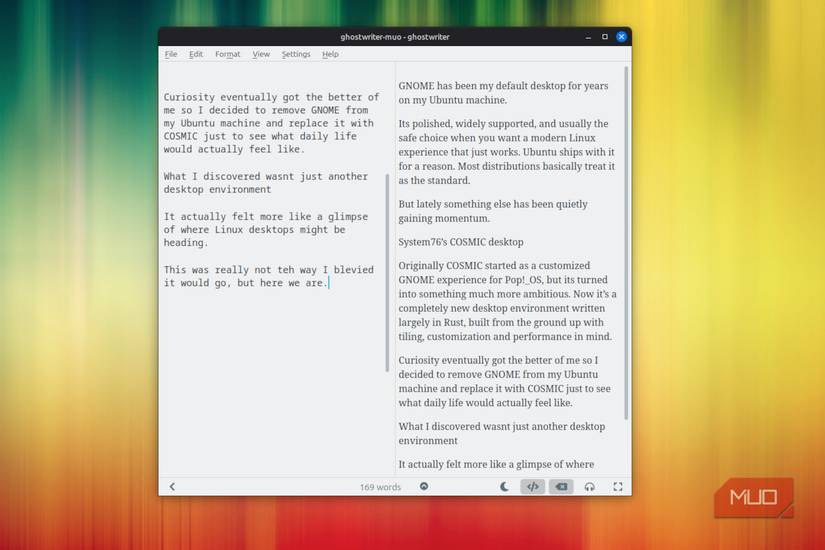Click the window title "ghostwriter-muo - ghostwriter"
This screenshot has width=825, height=550.
tap(395, 37)
